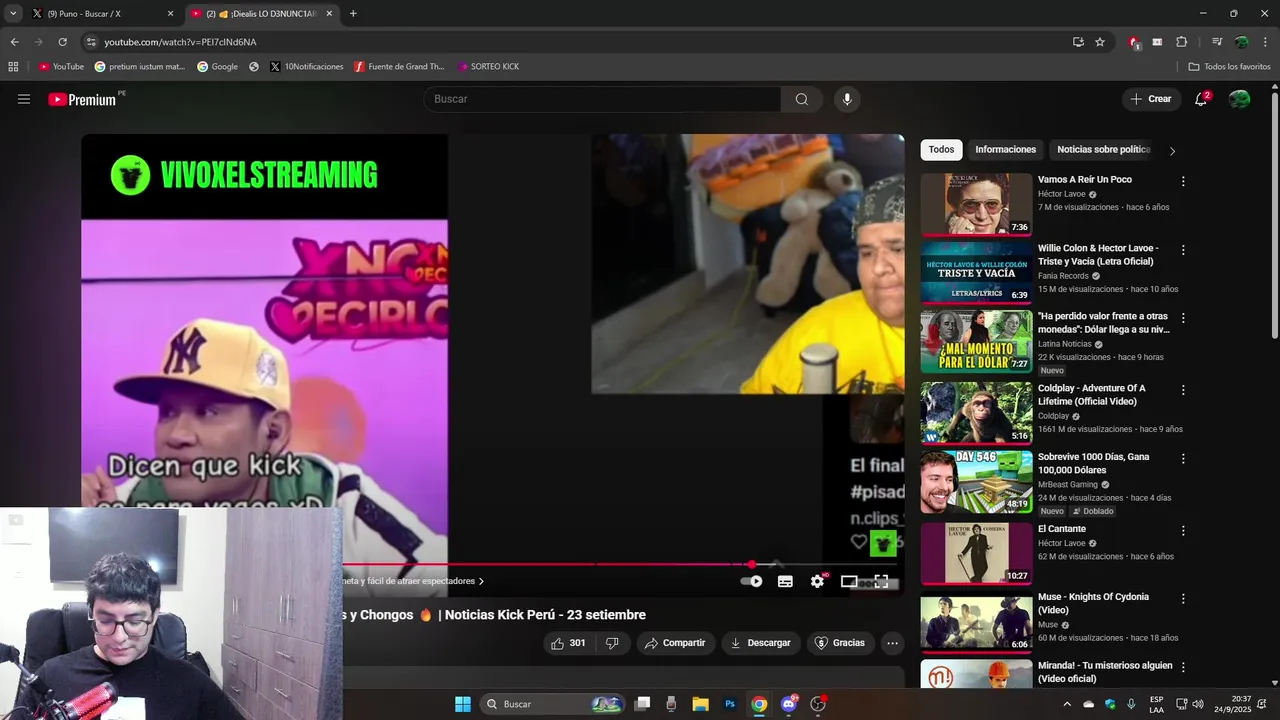Open the red-badged extension icon in toolbar
Screen dimensions: 1280x720
(x=1134, y=42)
